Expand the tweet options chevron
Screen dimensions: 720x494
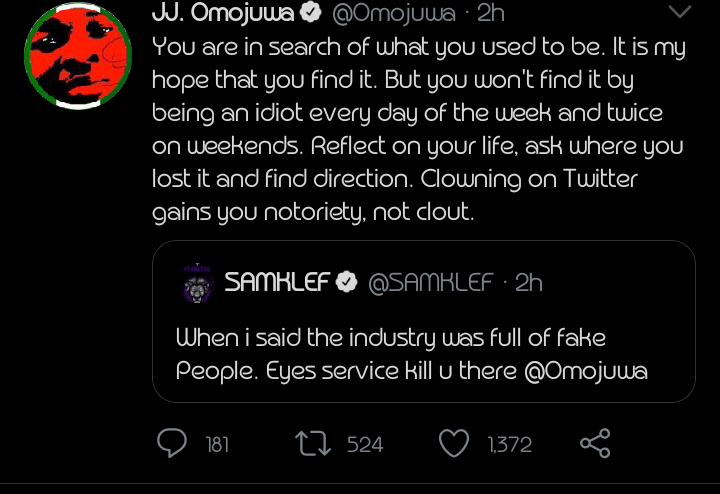point(679,12)
